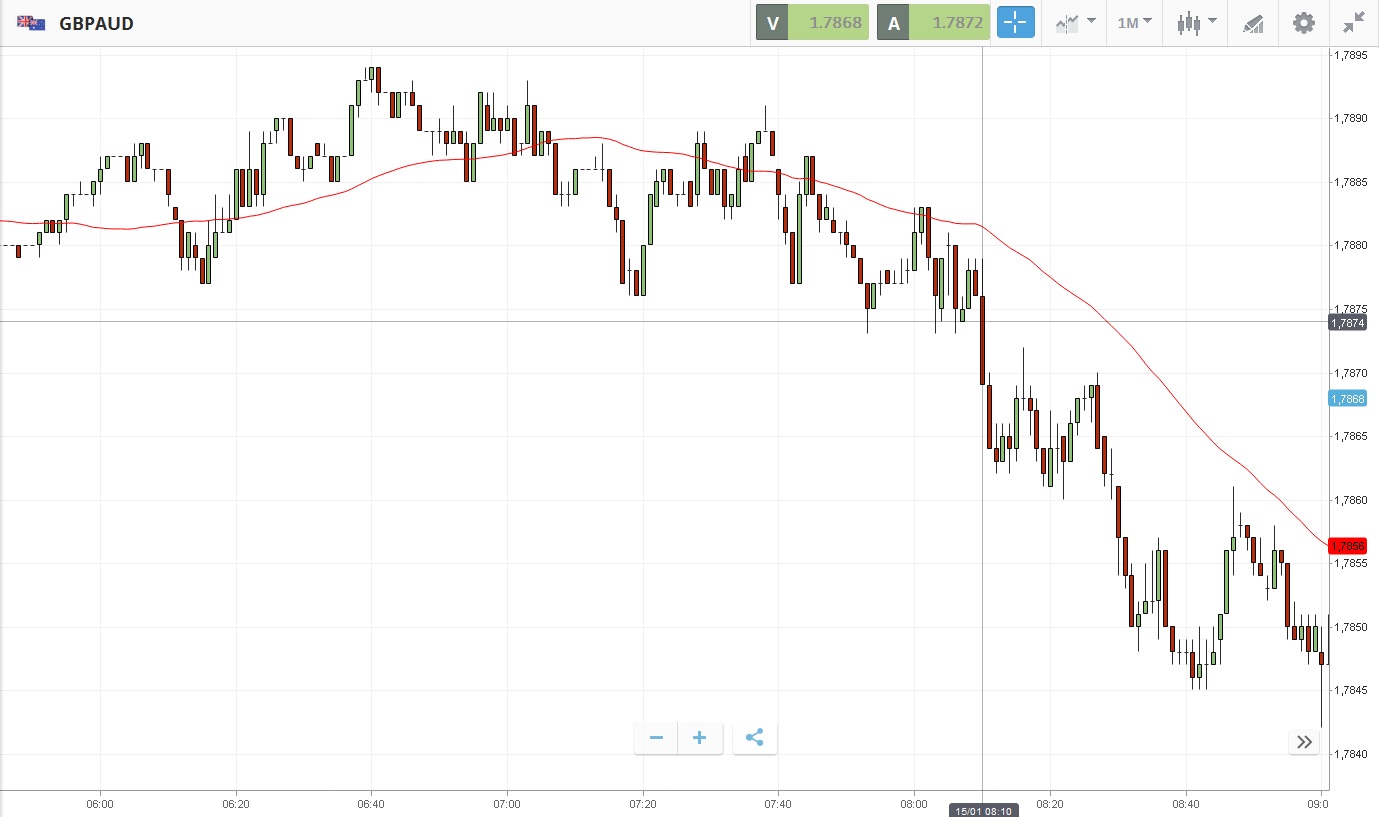Click the GBPAUD flag icon
This screenshot has width=1379, height=817.
pyautogui.click(x=31, y=23)
